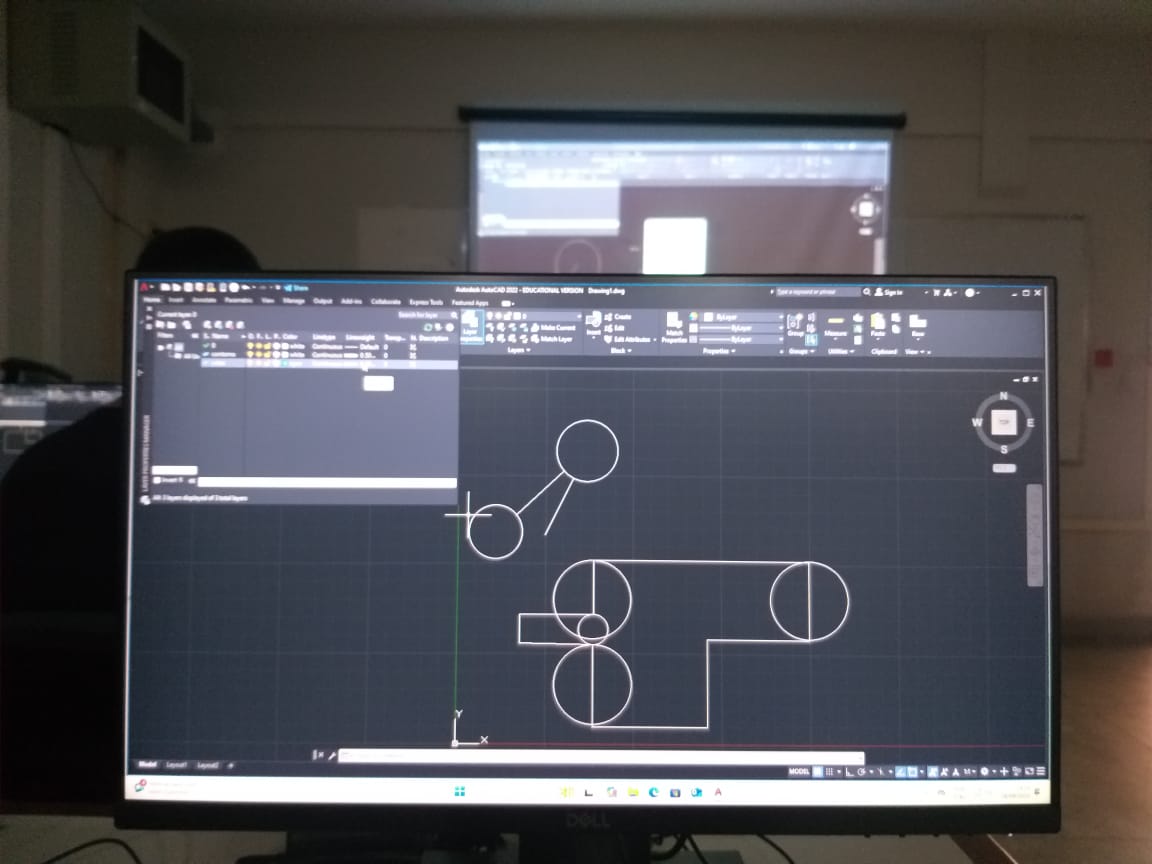Toggle freeze sun icon for contorno layer
The image size is (1152, 864).
pos(259,355)
